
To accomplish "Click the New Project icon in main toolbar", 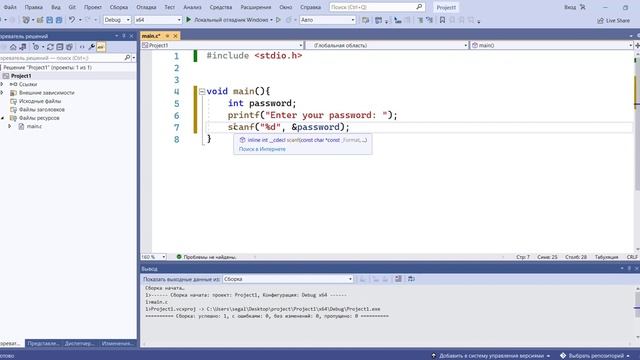I will click(x=26, y=20).
